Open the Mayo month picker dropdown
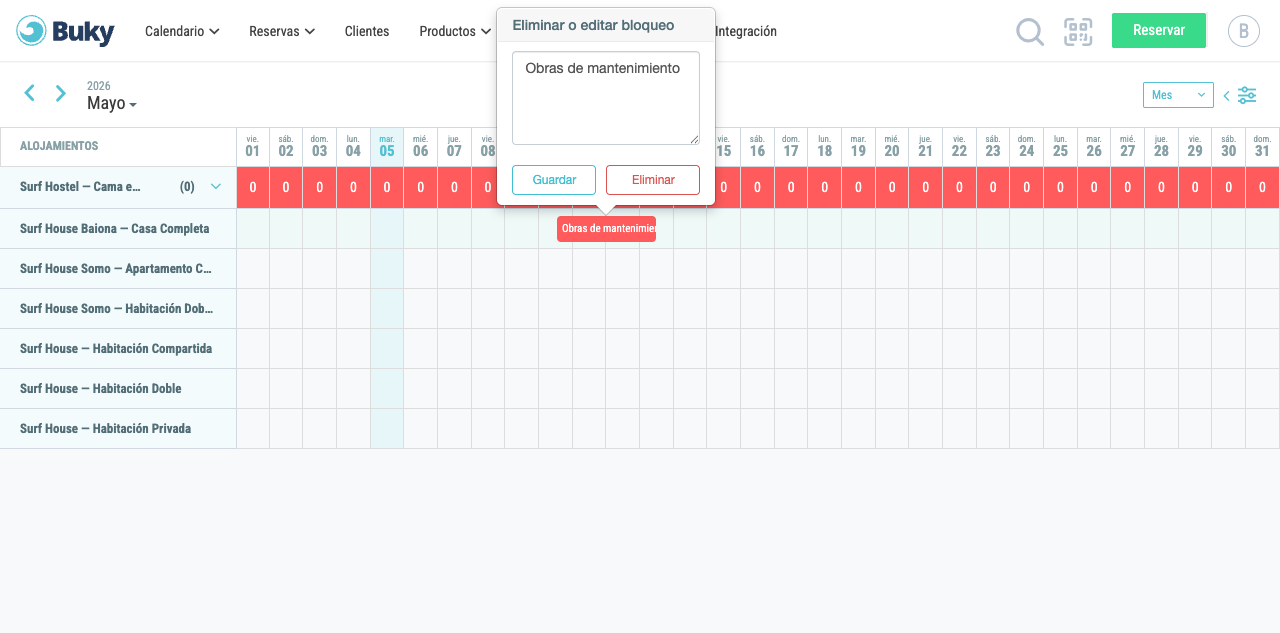 click(112, 103)
